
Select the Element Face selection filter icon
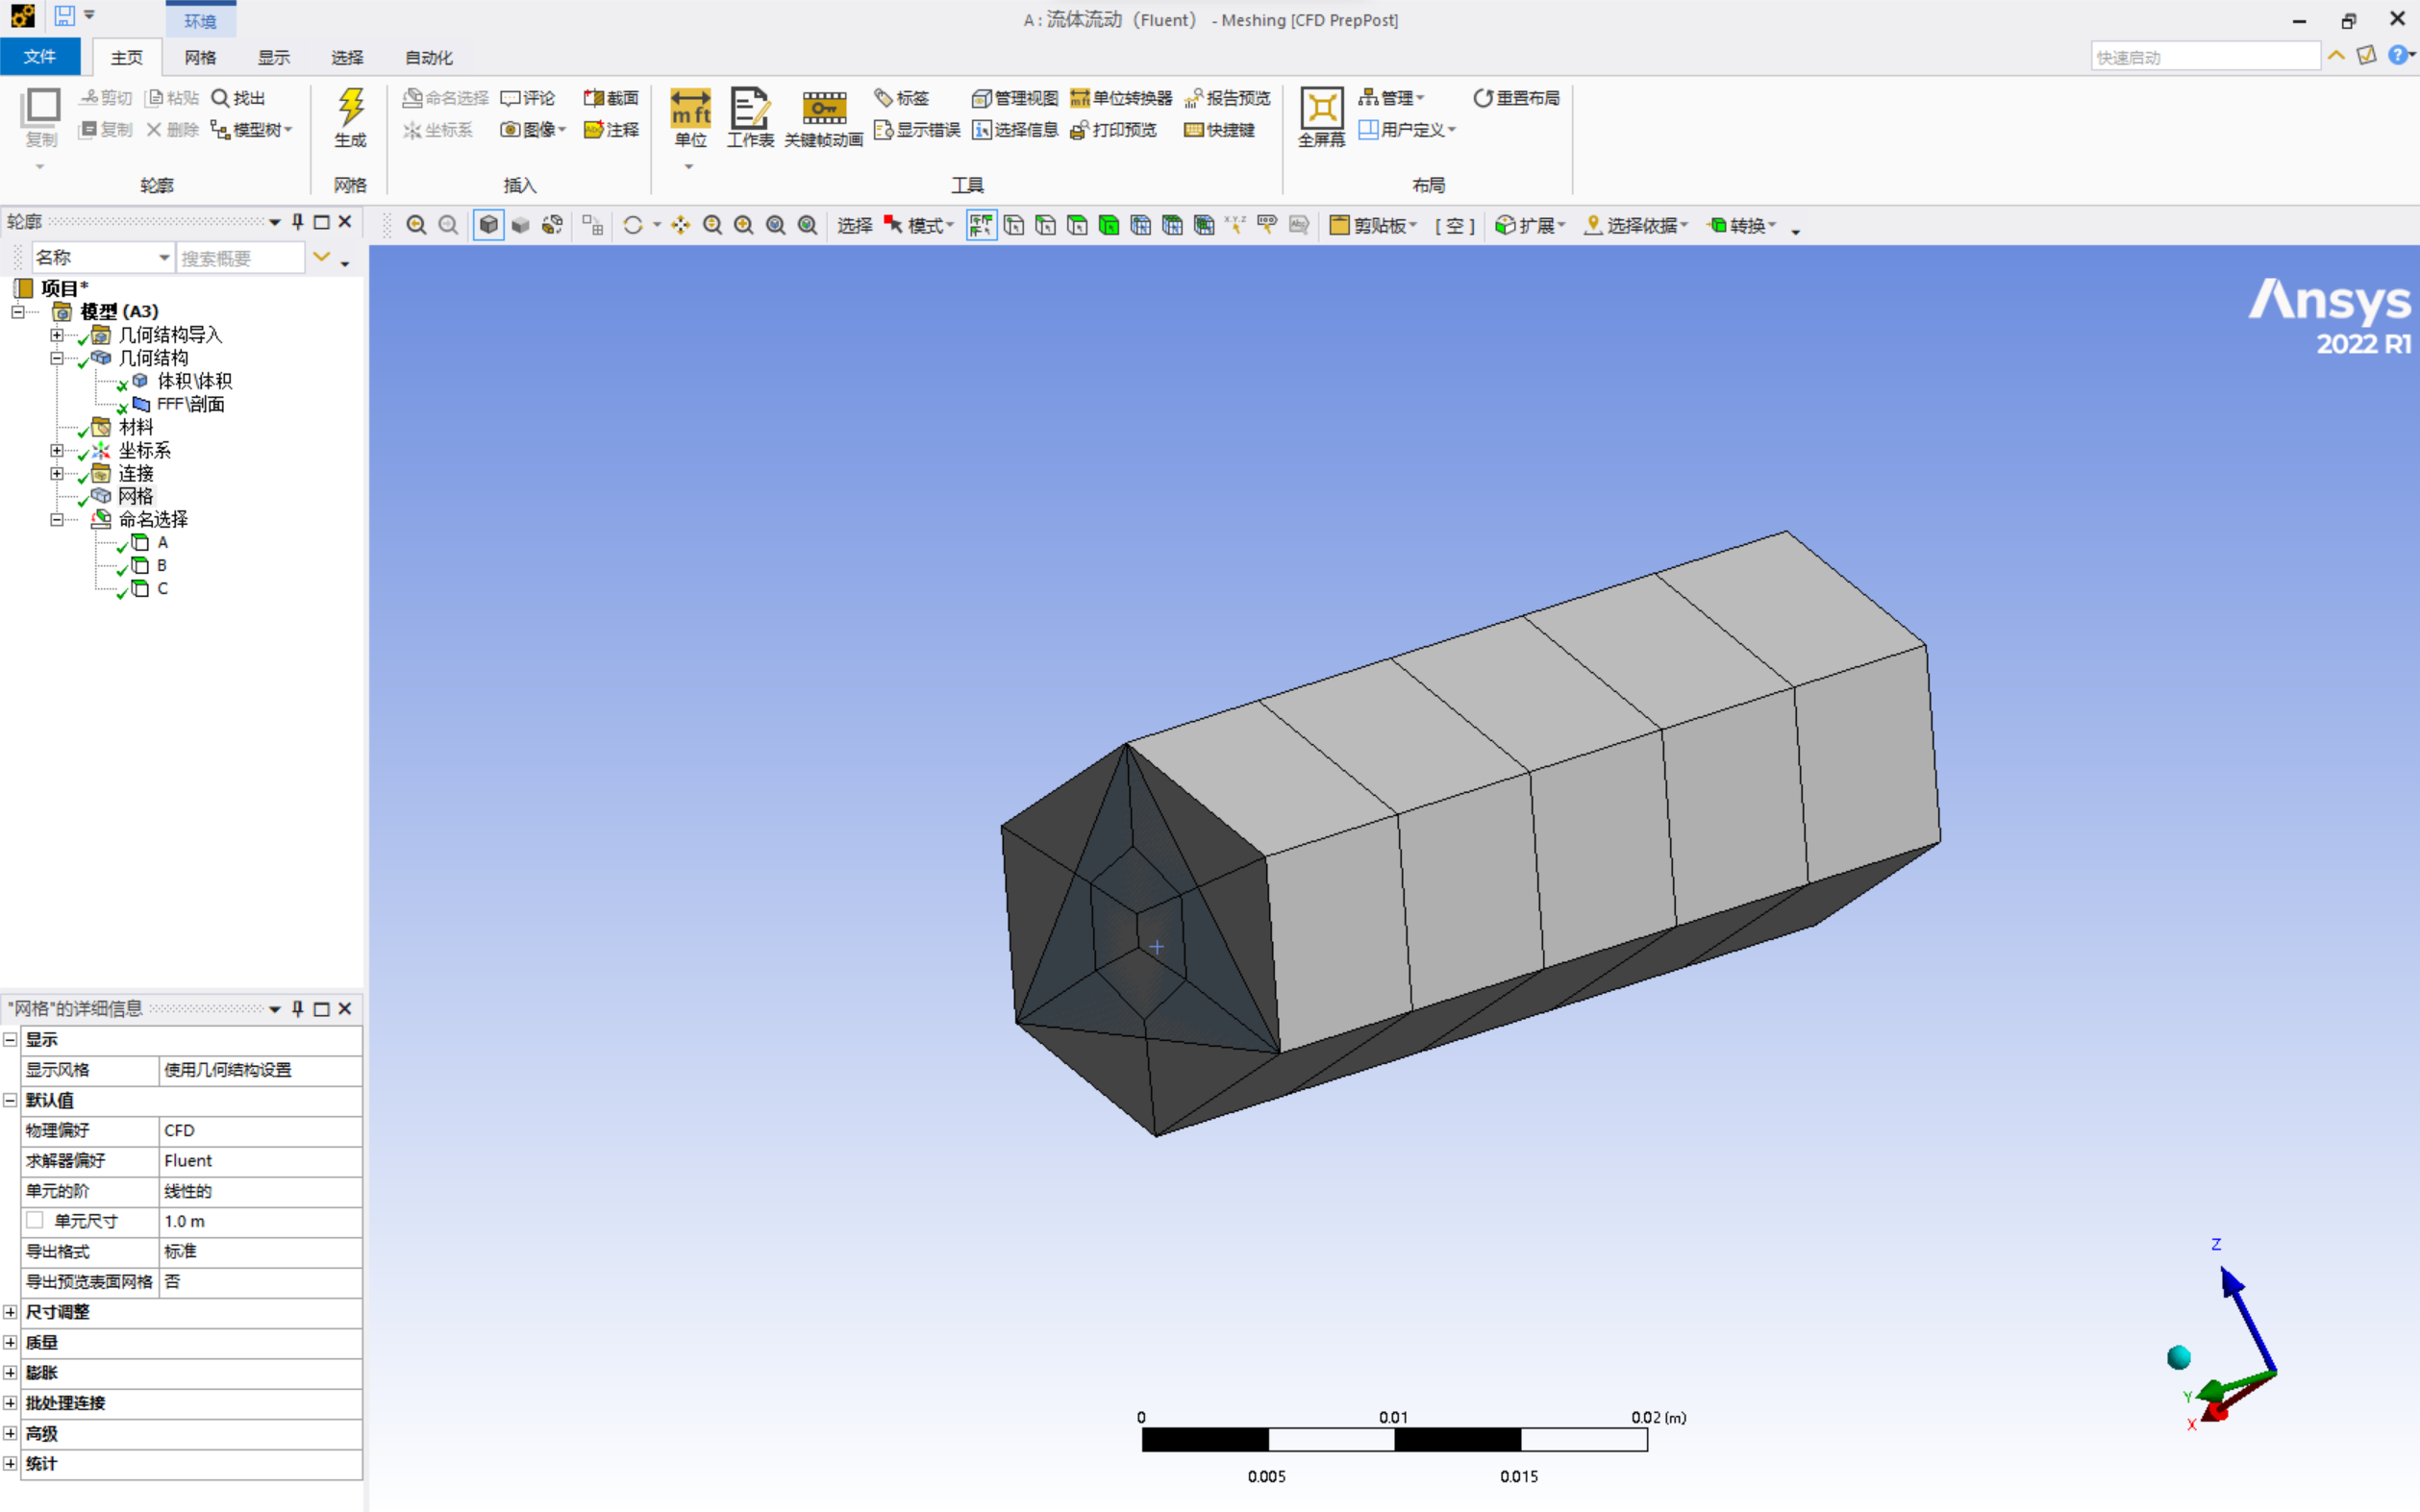click(x=1172, y=225)
